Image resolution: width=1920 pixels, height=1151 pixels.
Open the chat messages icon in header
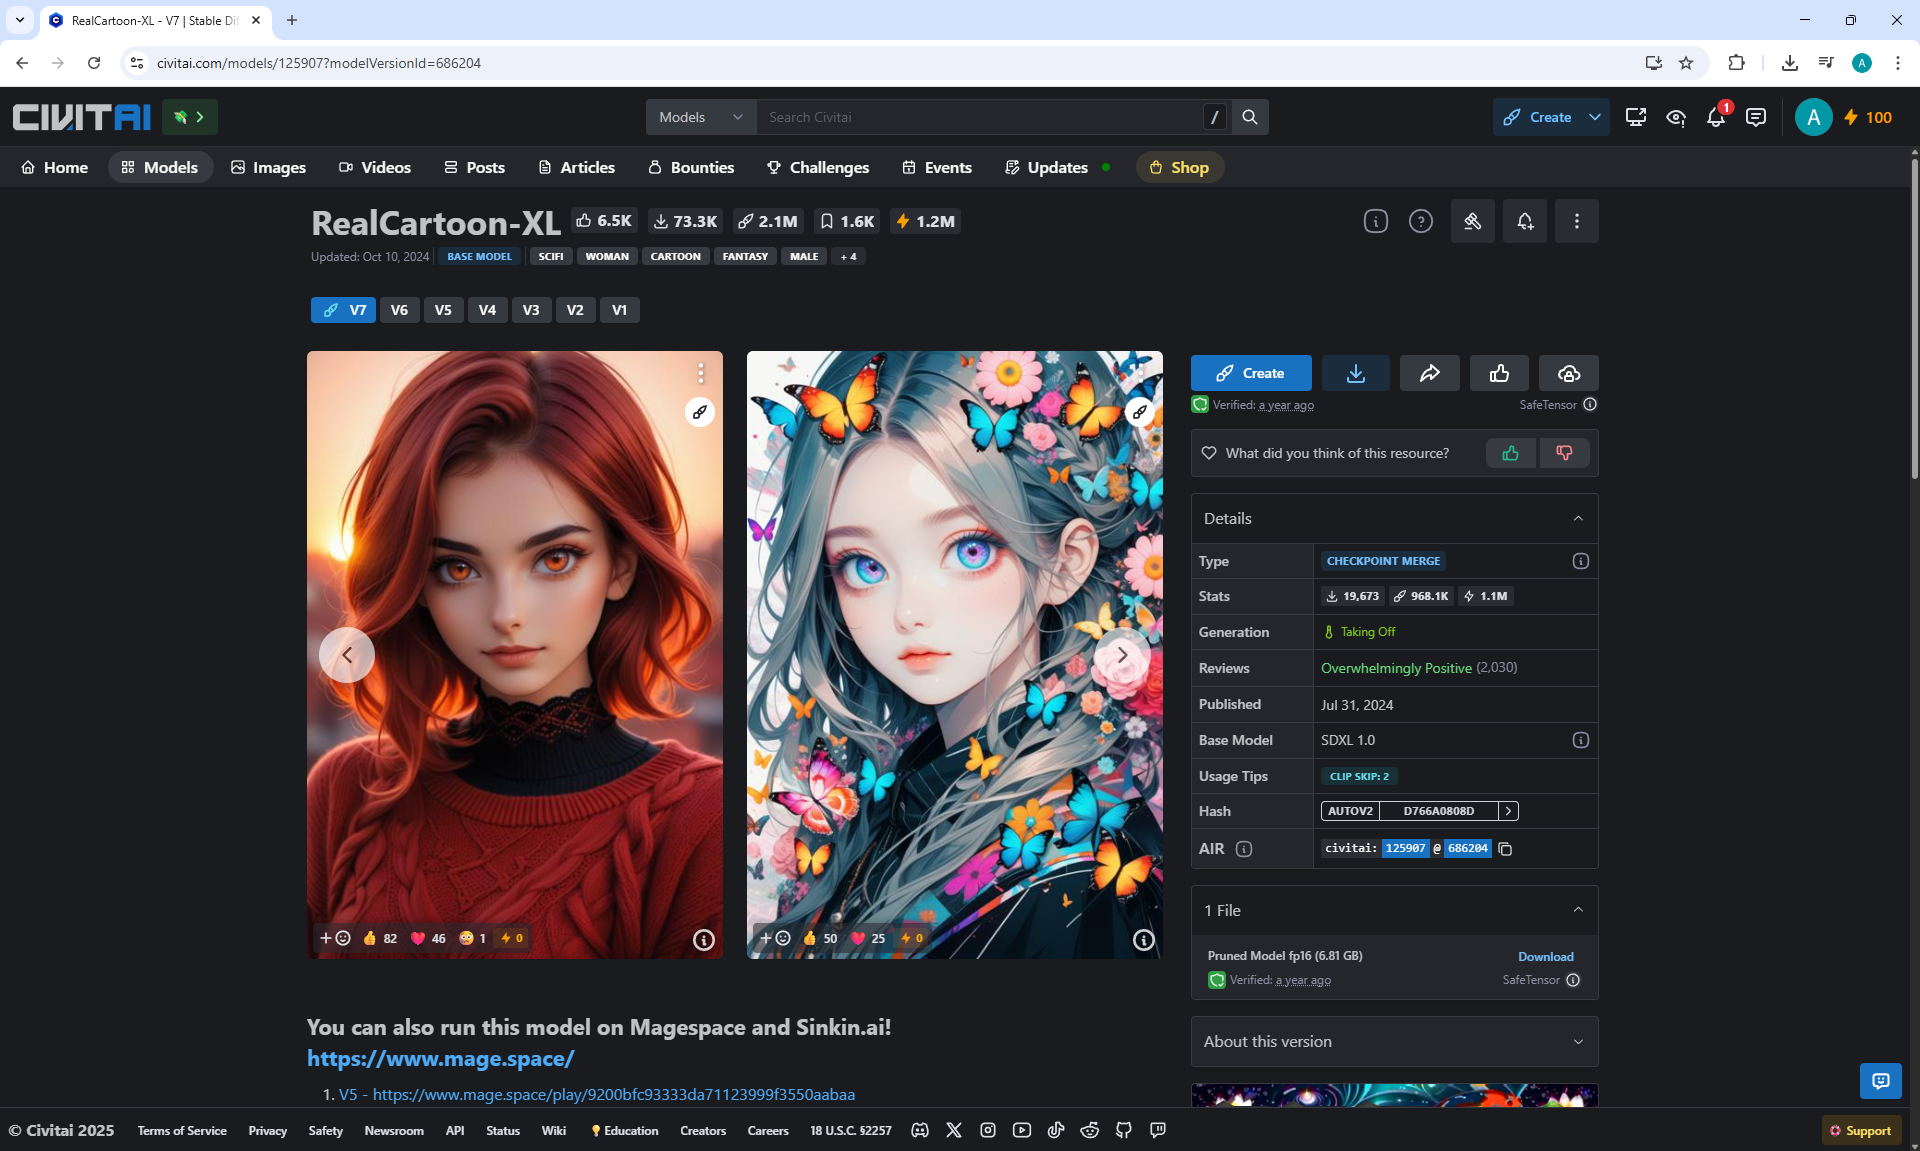(x=1755, y=118)
